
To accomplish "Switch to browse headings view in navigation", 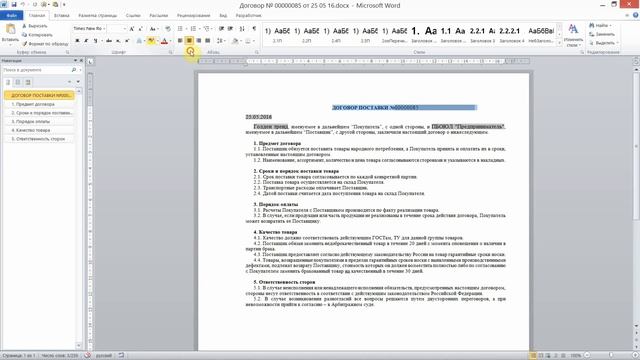I will 8,82.
